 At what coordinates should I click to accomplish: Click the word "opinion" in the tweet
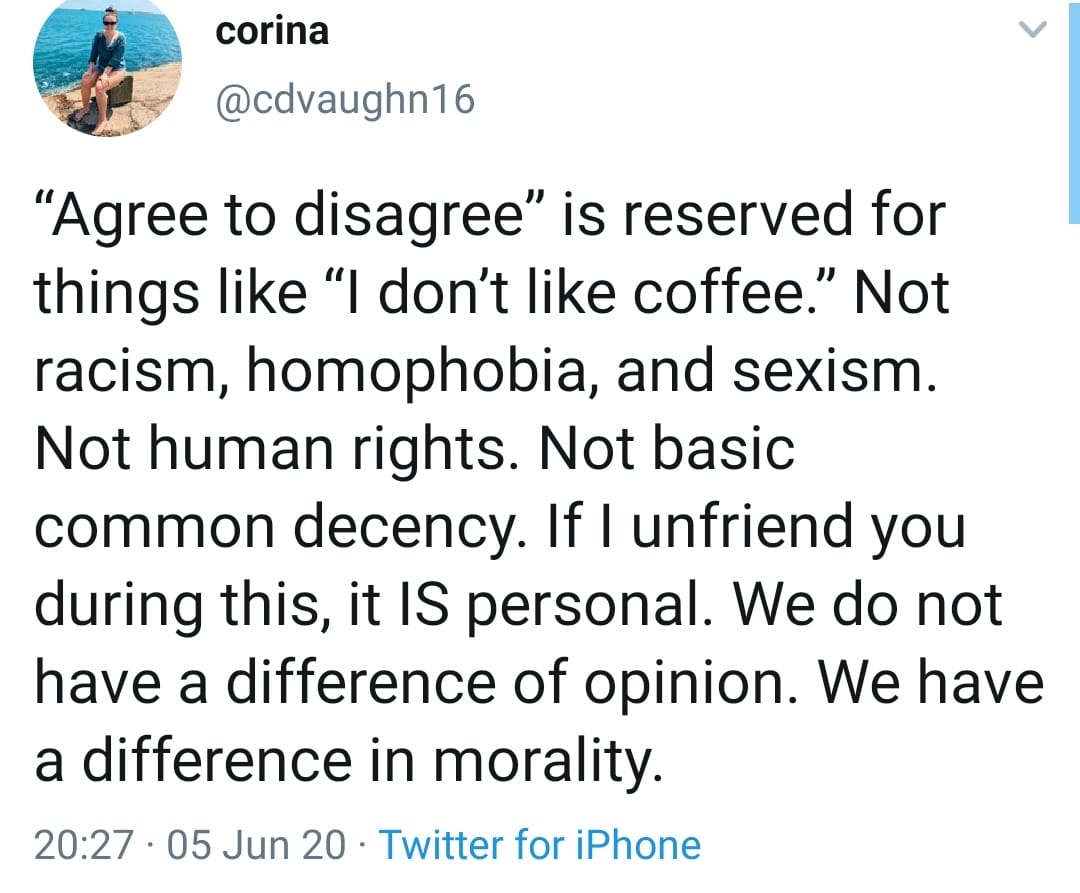[685, 682]
